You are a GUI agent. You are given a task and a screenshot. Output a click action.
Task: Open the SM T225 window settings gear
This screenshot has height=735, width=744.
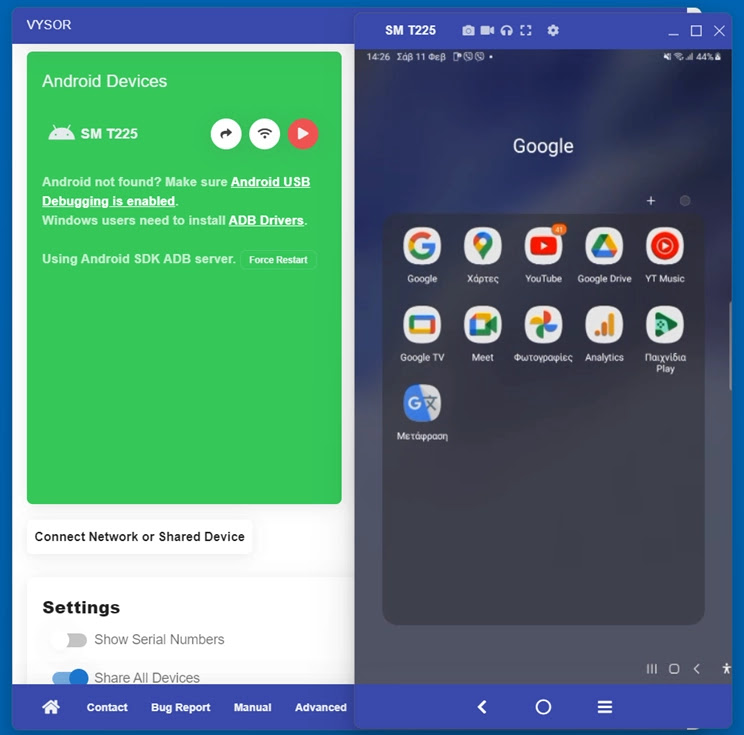tap(553, 30)
